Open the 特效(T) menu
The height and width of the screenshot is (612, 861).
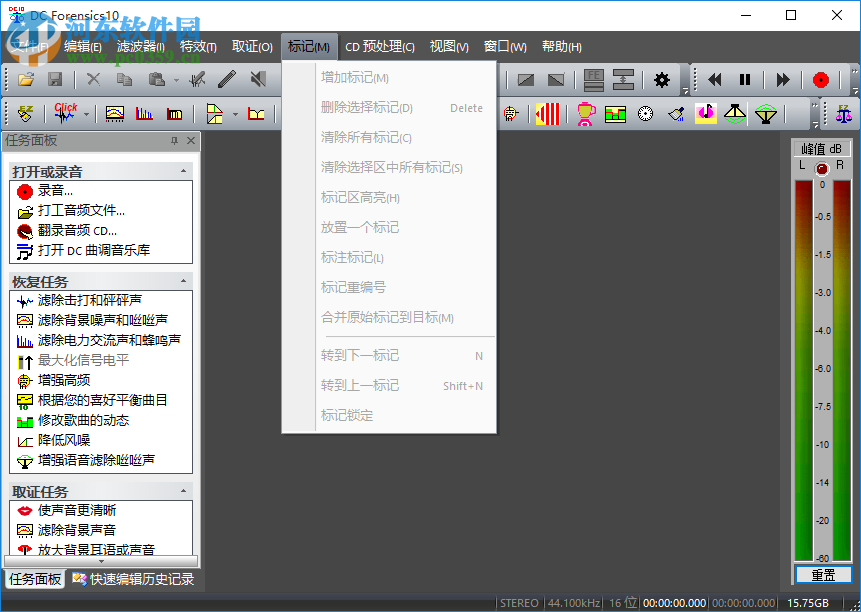coord(198,47)
